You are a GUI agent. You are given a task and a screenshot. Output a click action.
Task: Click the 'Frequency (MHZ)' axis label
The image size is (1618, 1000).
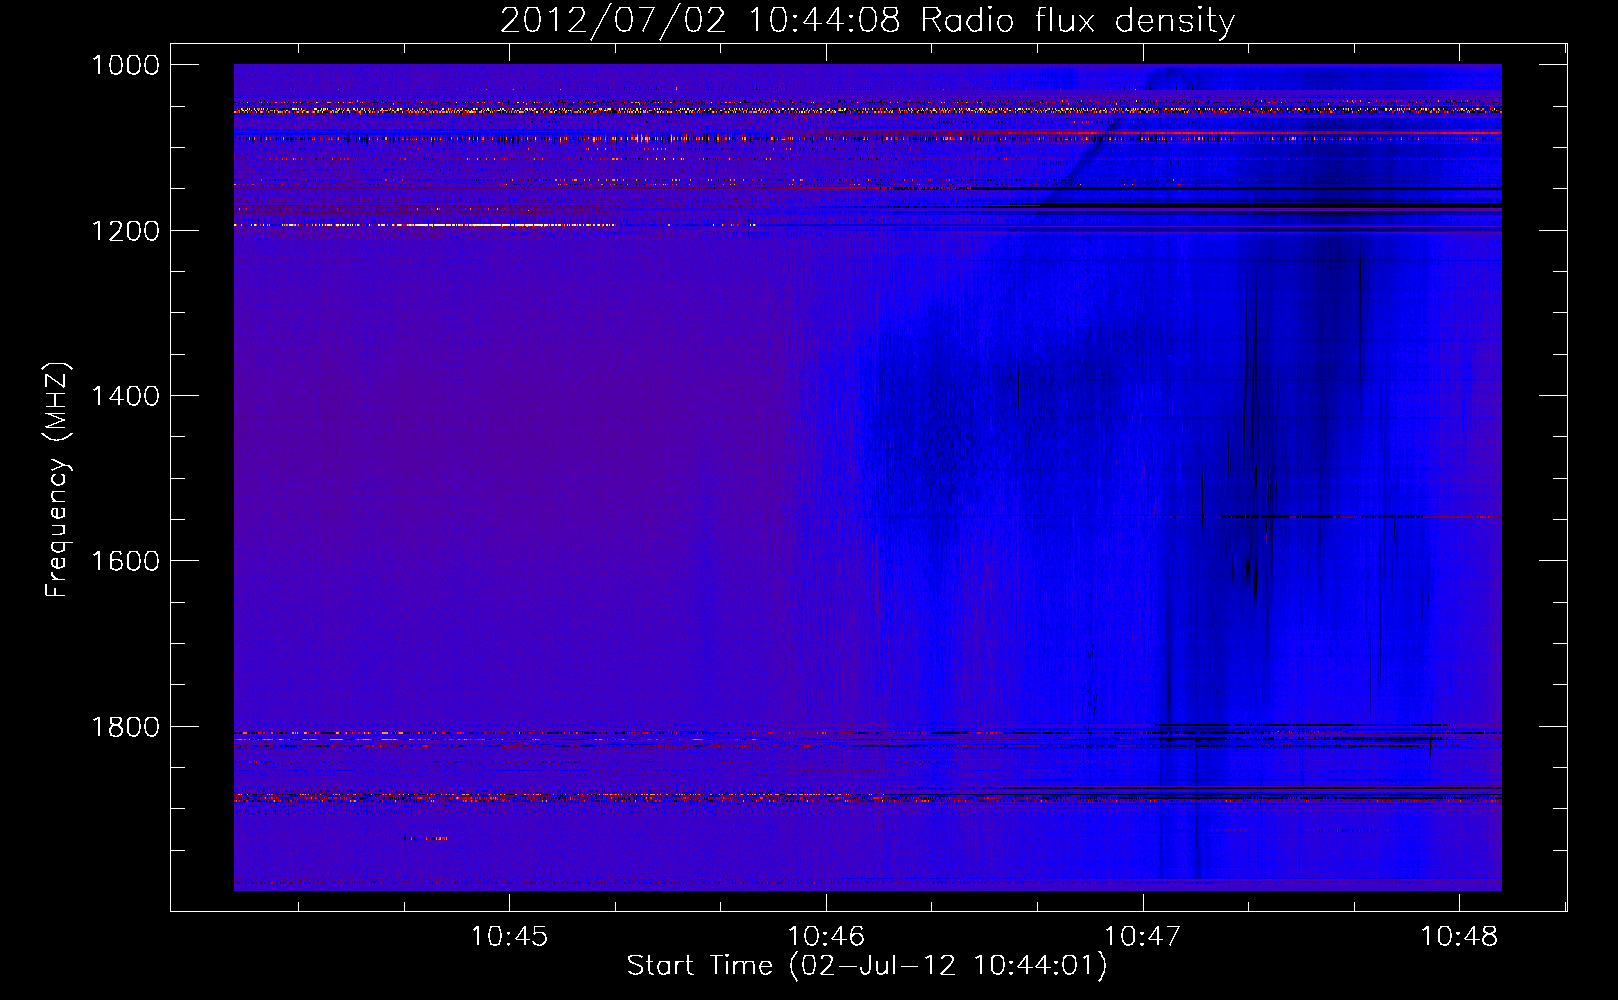pos(58,480)
